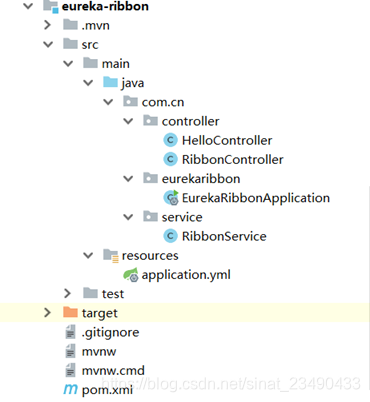This screenshot has height=402, width=370.
Task: Select the com.cn package label
Action: 163,102
